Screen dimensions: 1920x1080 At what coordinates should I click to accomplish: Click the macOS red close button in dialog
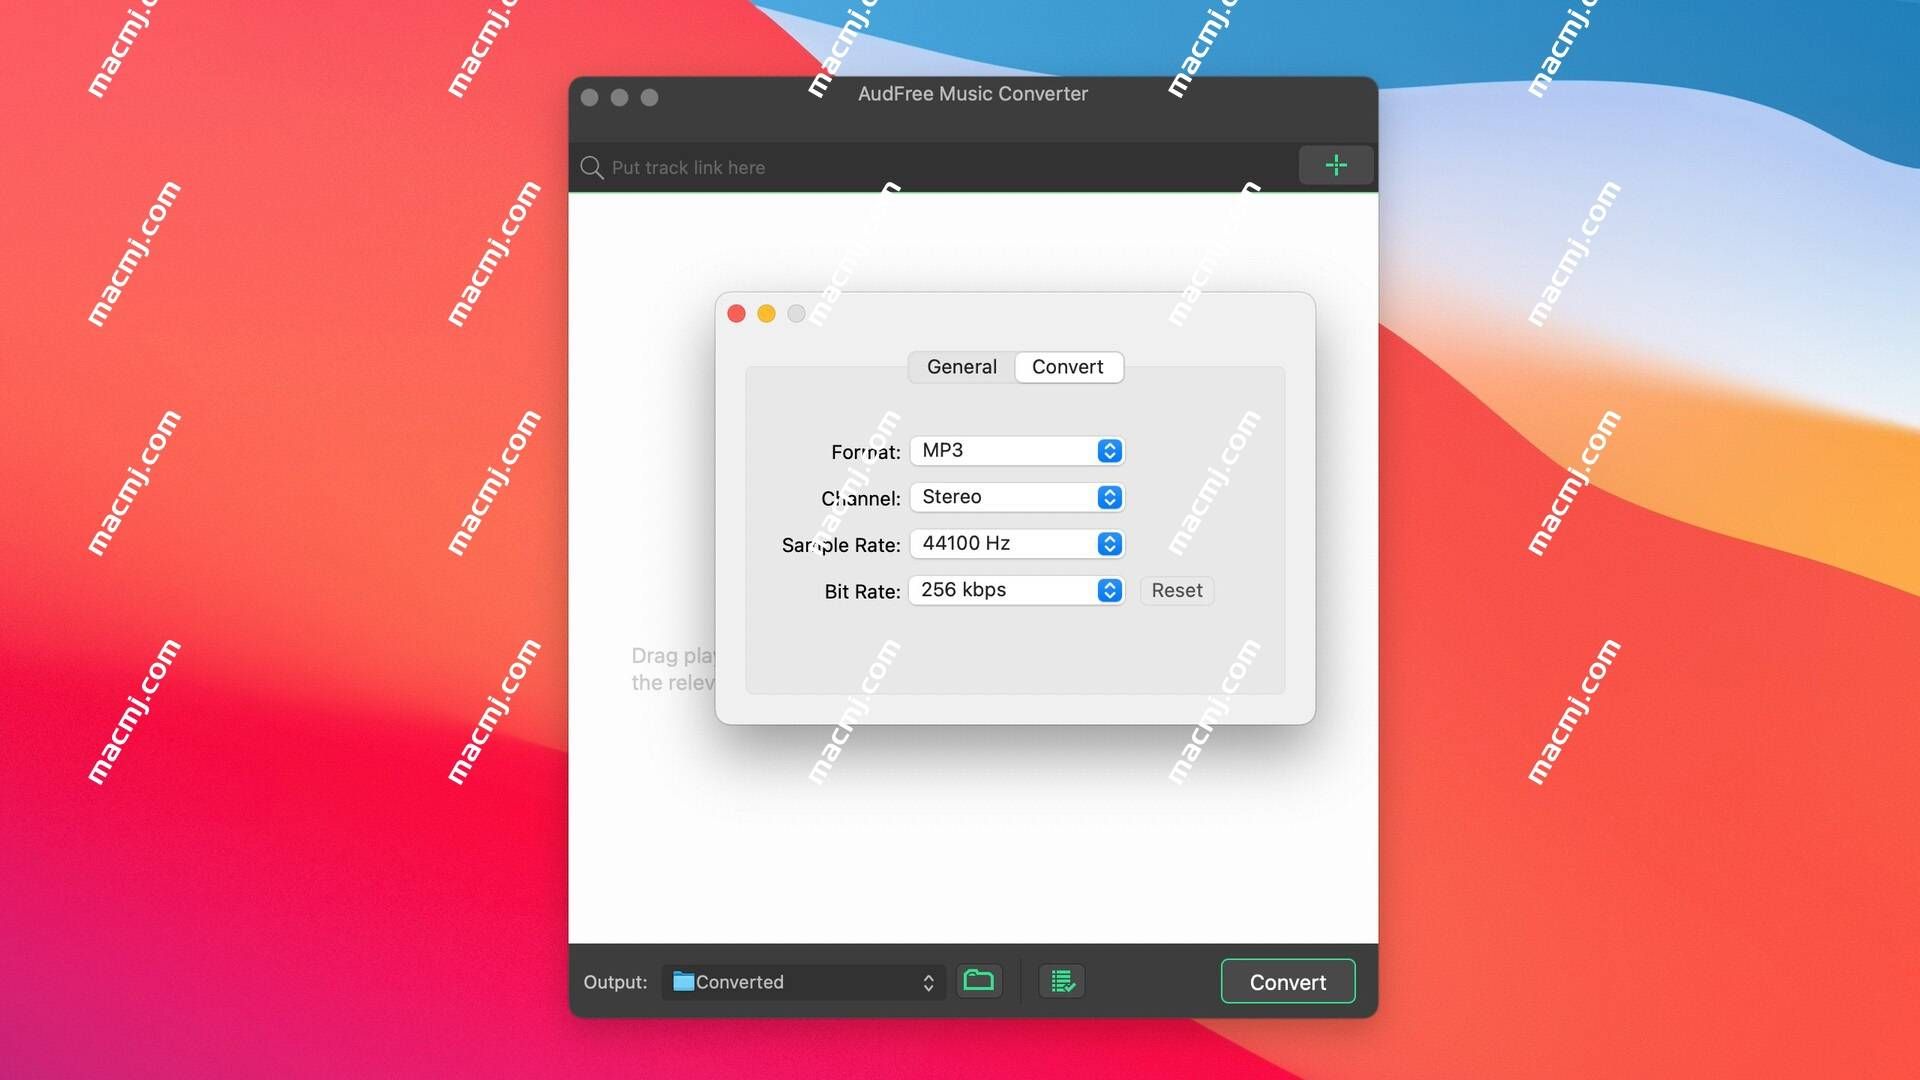coord(738,314)
